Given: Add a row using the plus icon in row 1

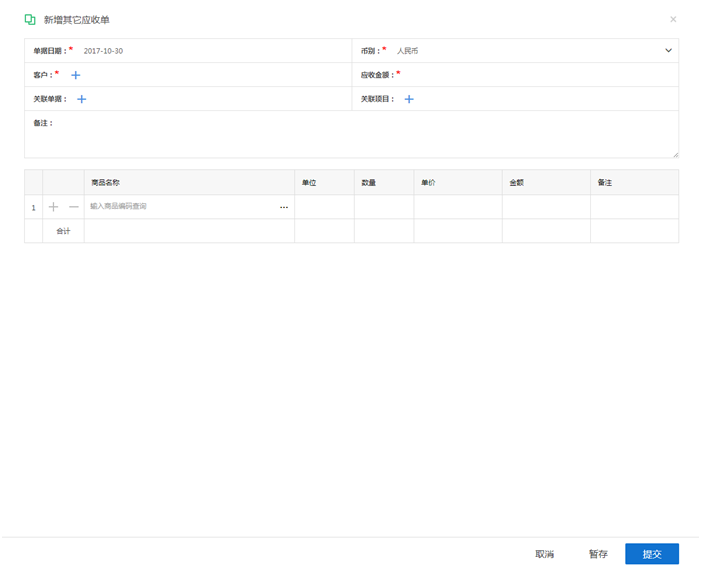Looking at the screenshot, I should [x=53, y=207].
